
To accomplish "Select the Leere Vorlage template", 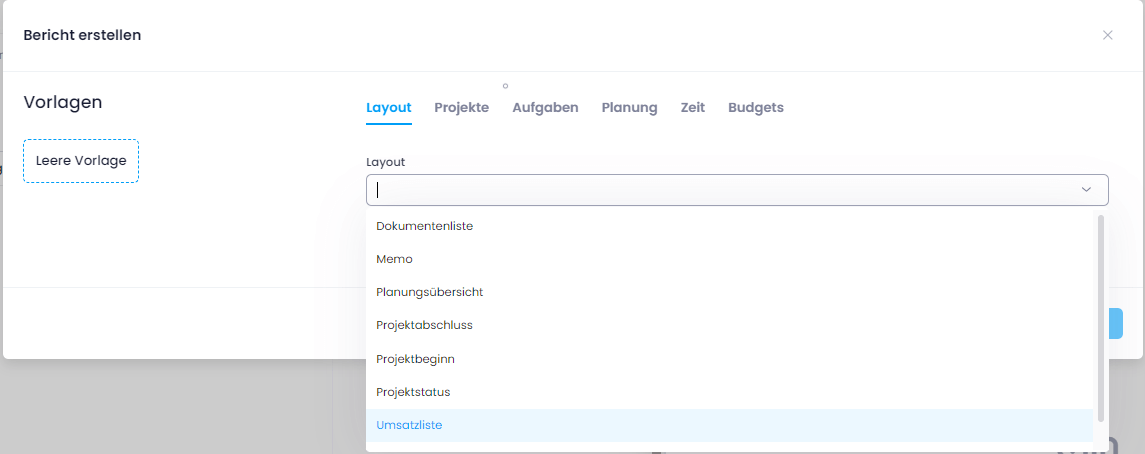I will coord(81,161).
